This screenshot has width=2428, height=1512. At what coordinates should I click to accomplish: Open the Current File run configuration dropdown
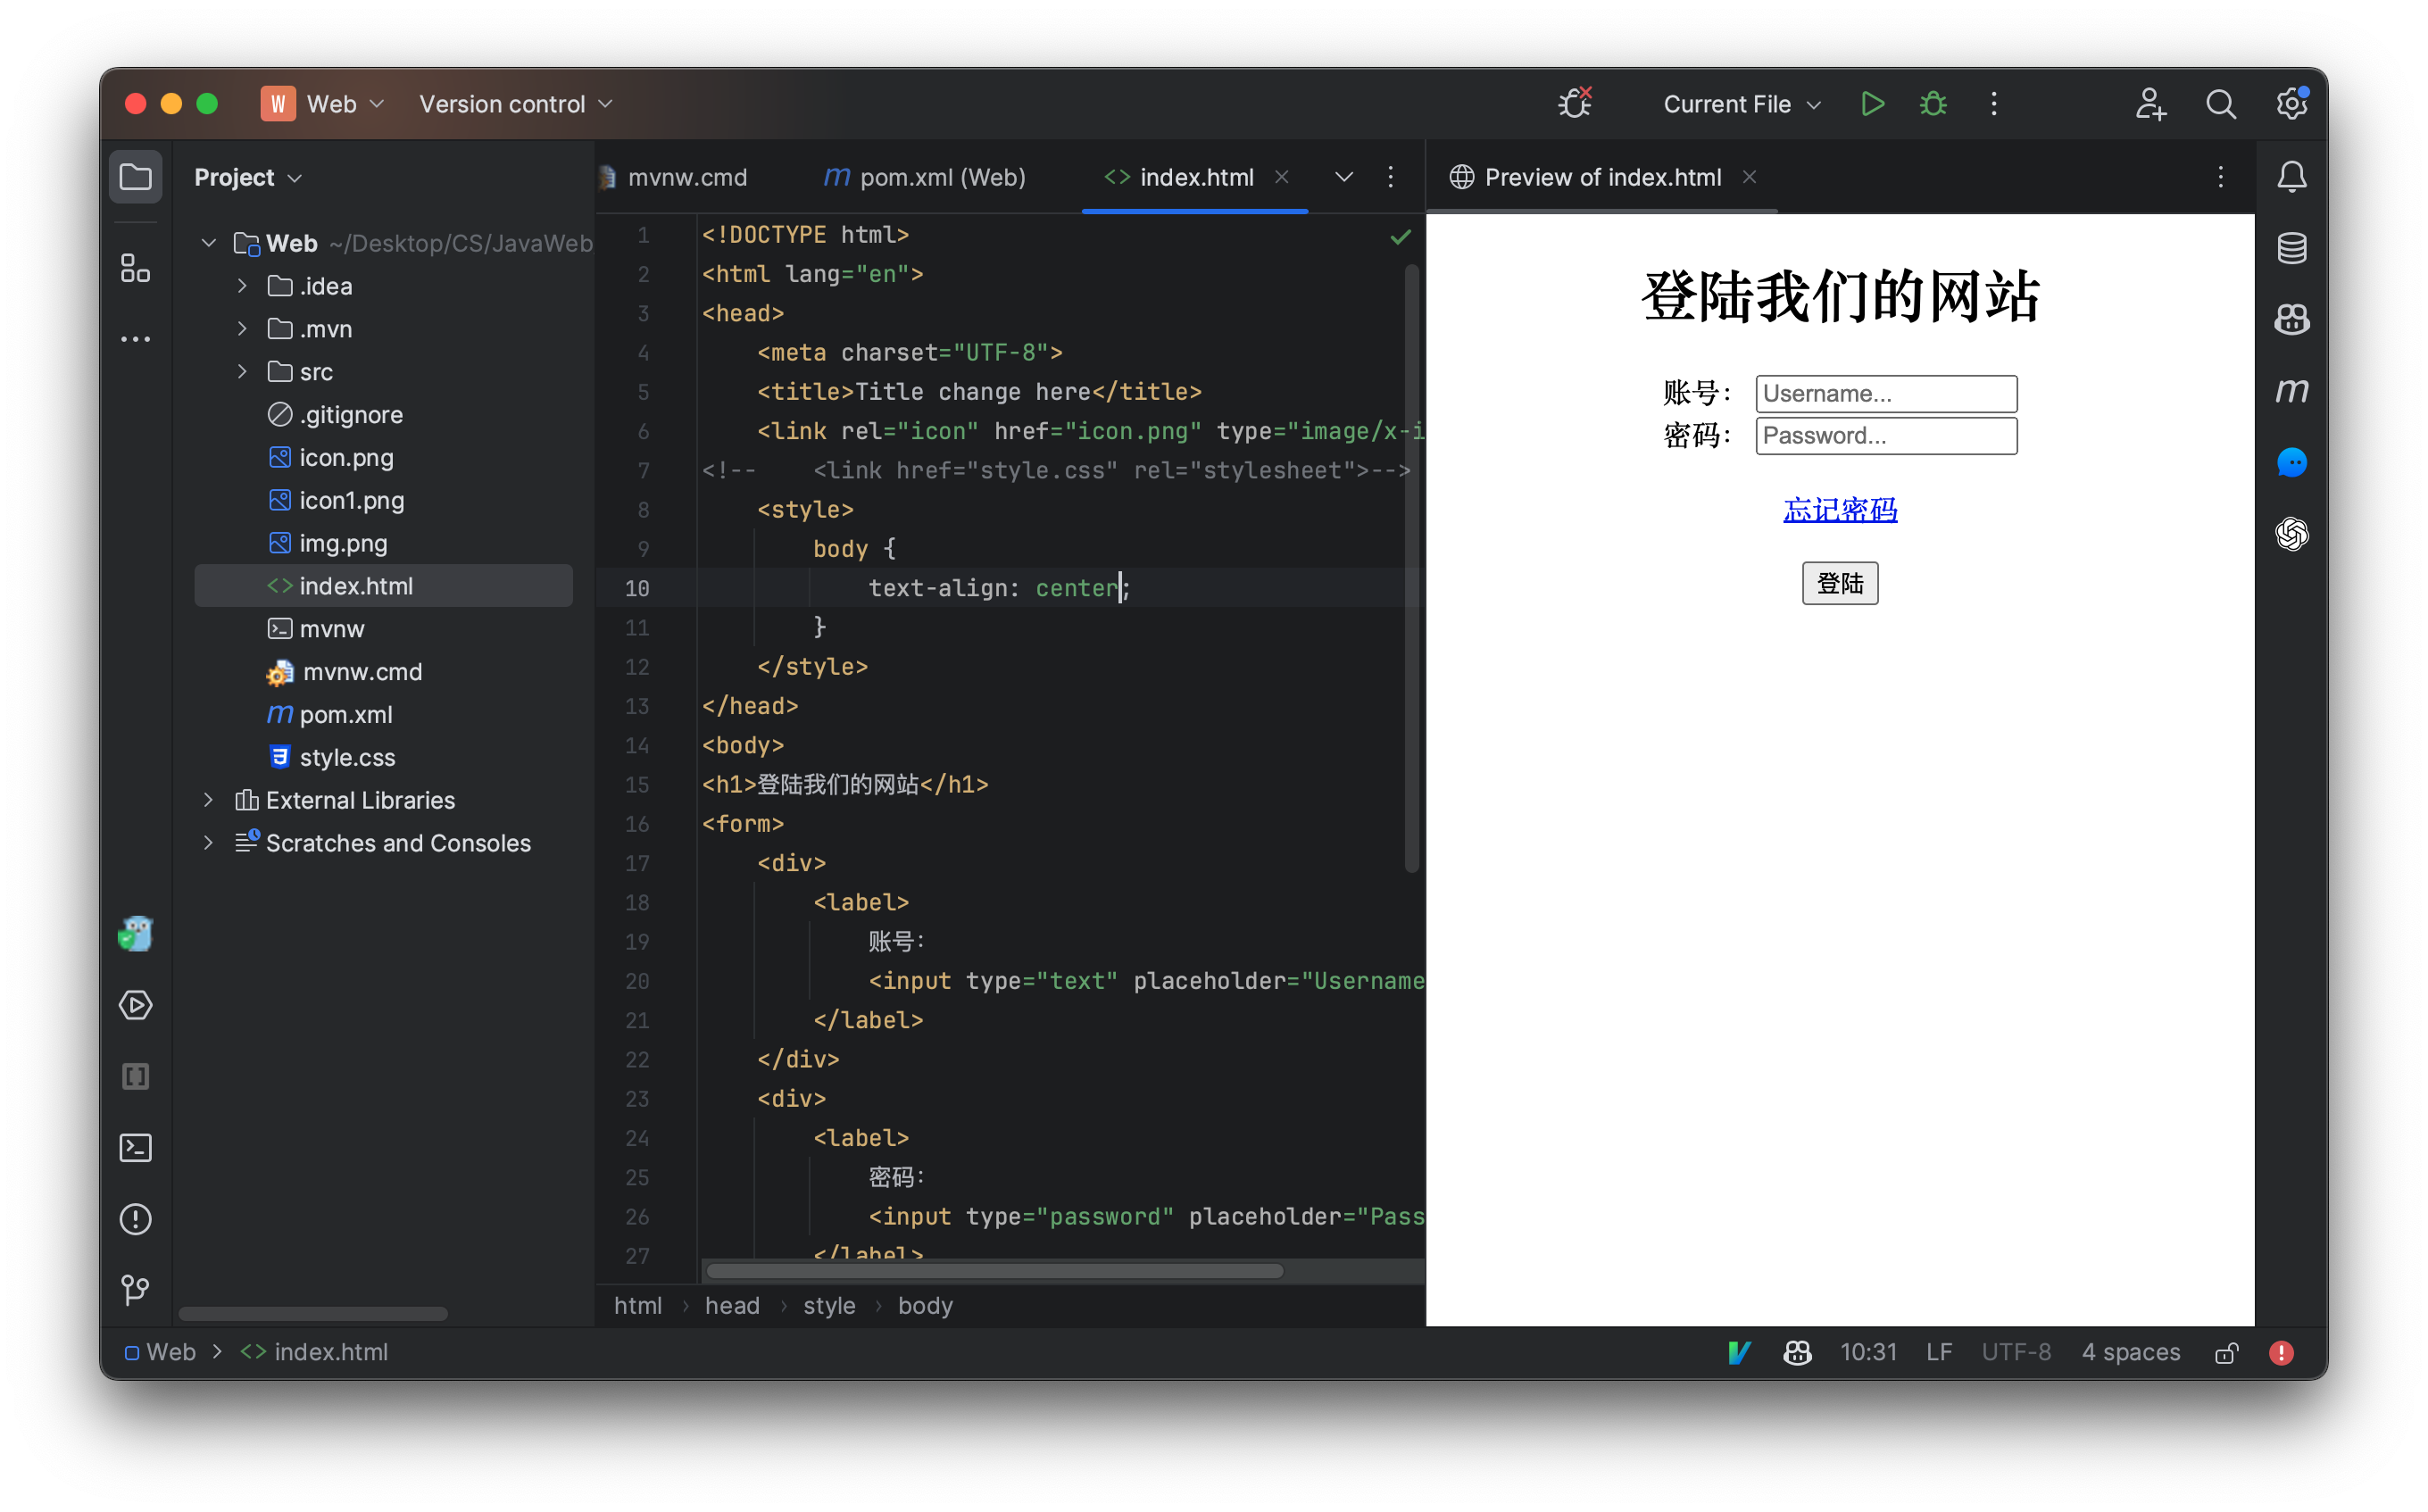[1740, 103]
